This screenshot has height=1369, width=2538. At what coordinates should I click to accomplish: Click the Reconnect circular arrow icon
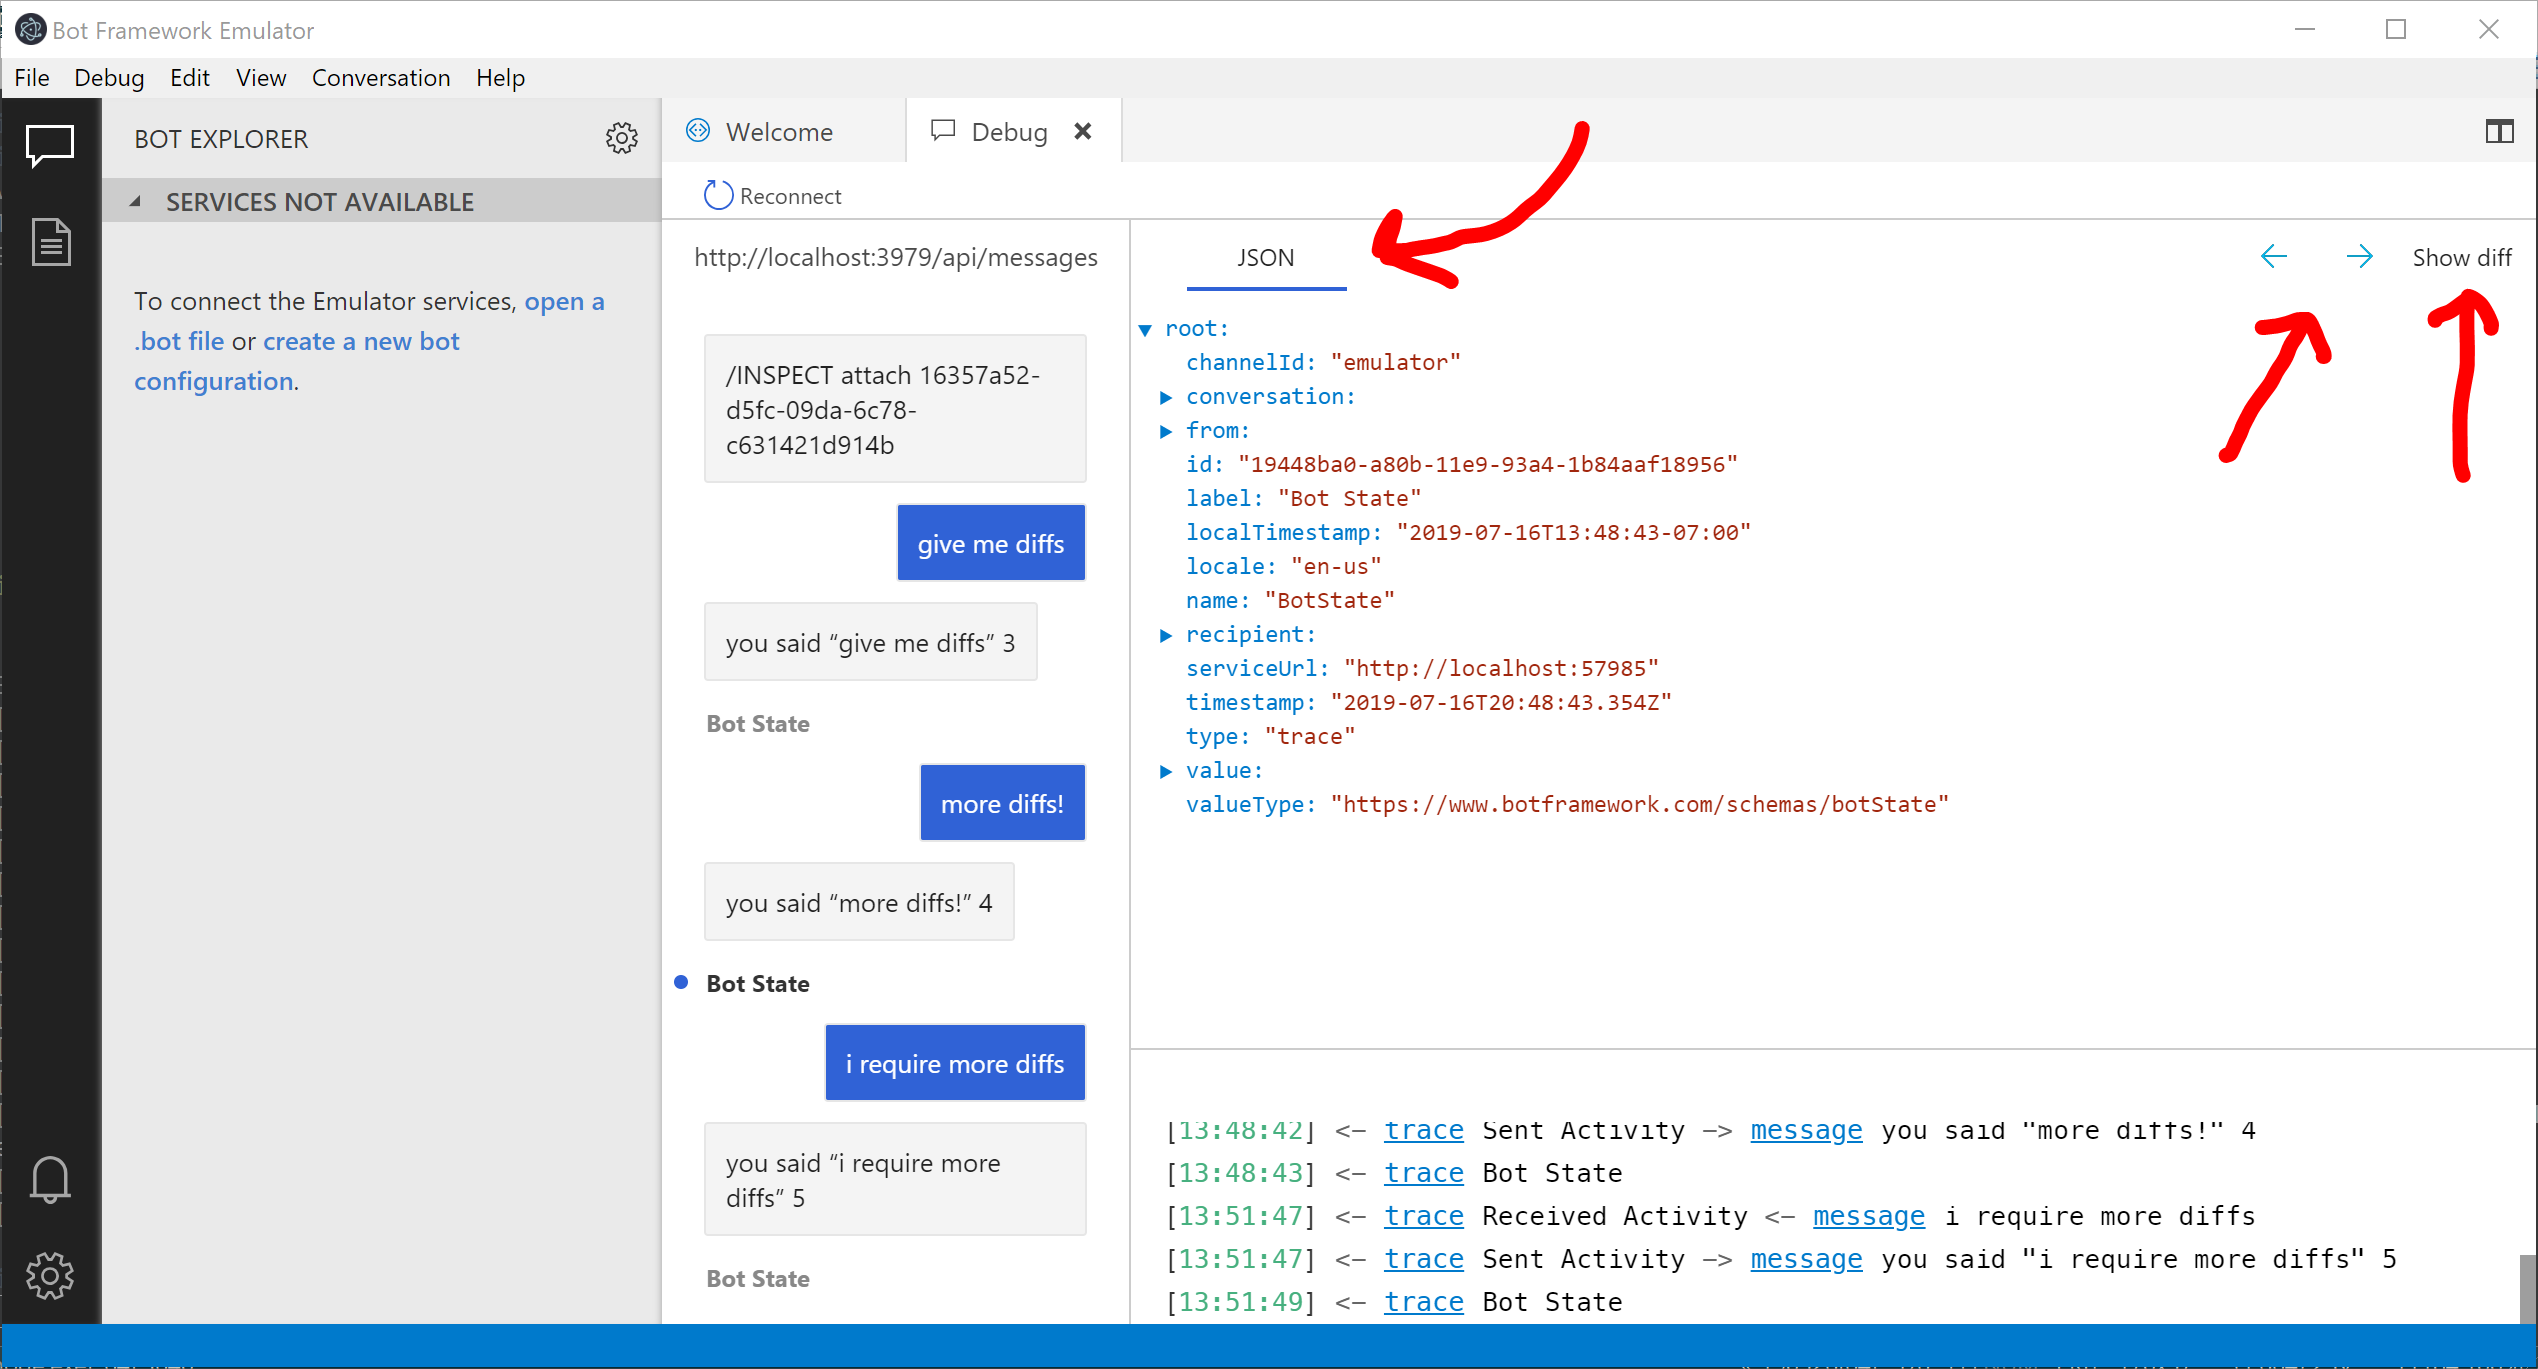pos(718,195)
